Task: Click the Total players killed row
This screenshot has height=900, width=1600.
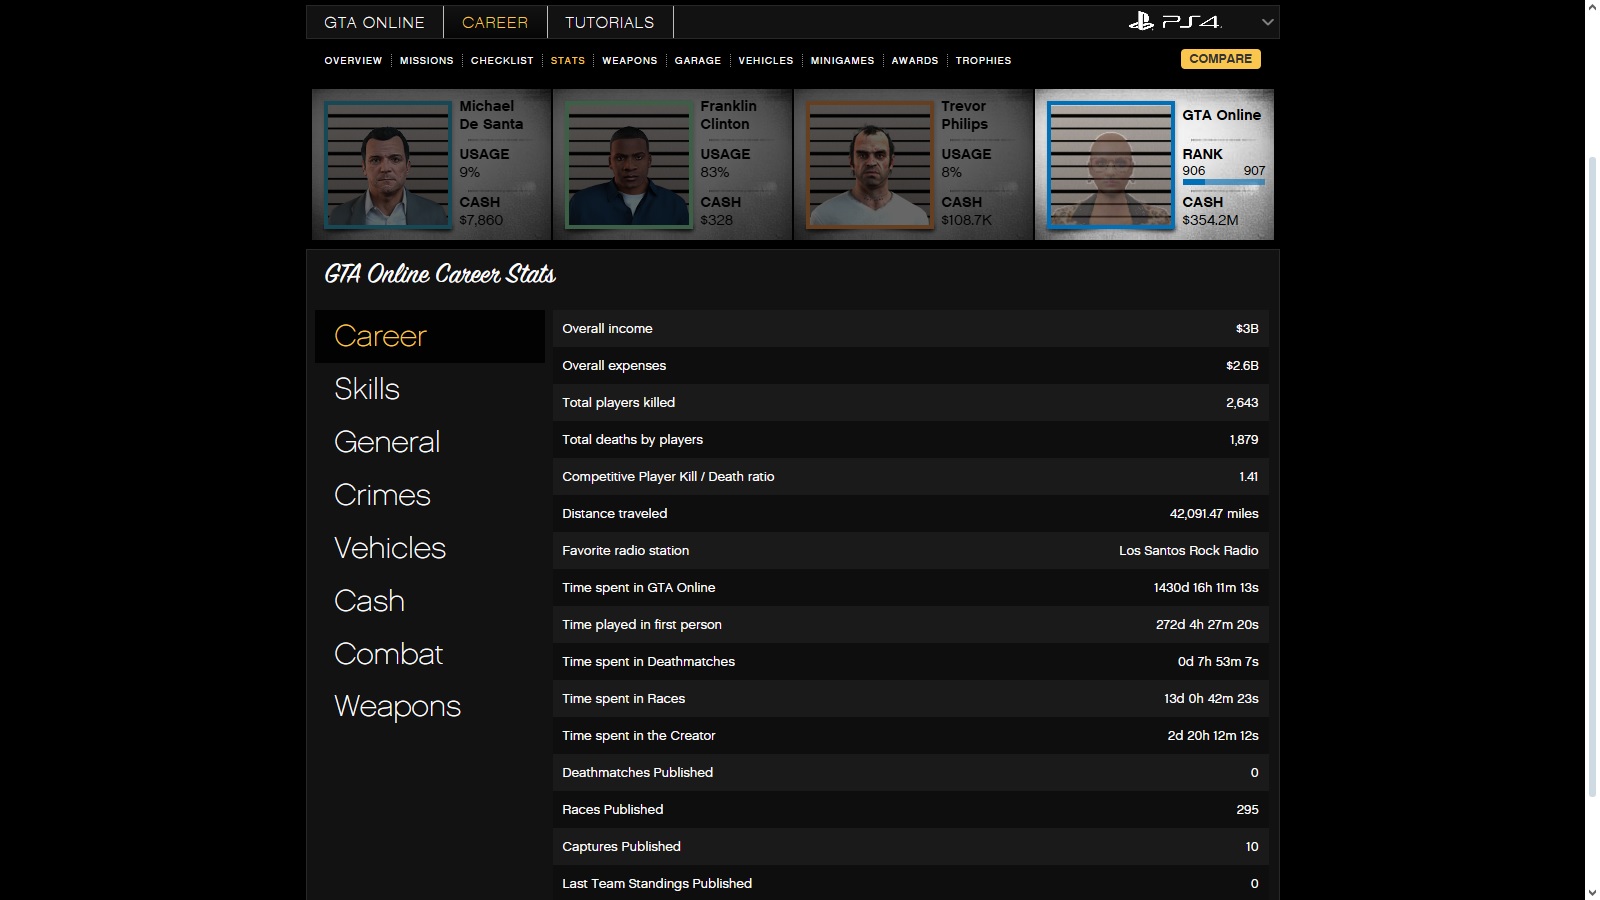Action: pyautogui.click(x=910, y=403)
